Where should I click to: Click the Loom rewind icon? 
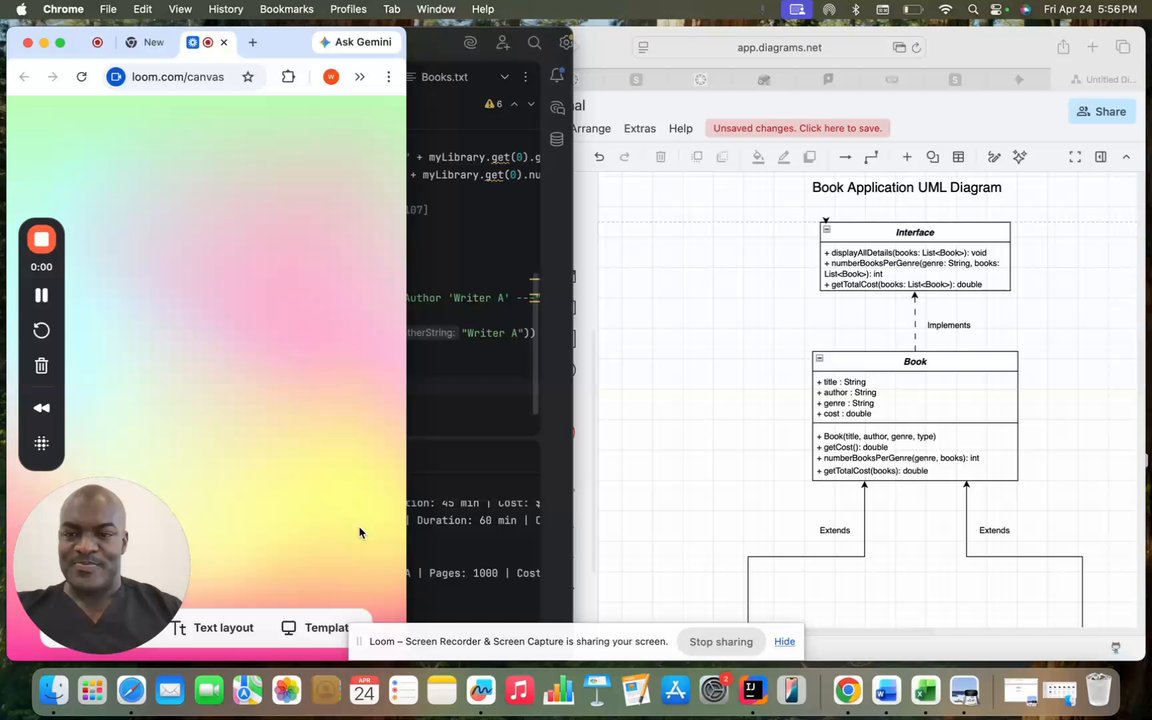(x=41, y=408)
